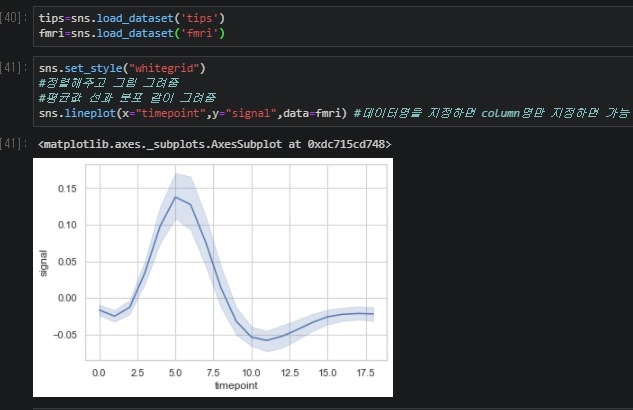Click the [41] output prompt beside AxesSubplot
Image resolution: width=633 pixels, height=410 pixels.
click(x=14, y=144)
